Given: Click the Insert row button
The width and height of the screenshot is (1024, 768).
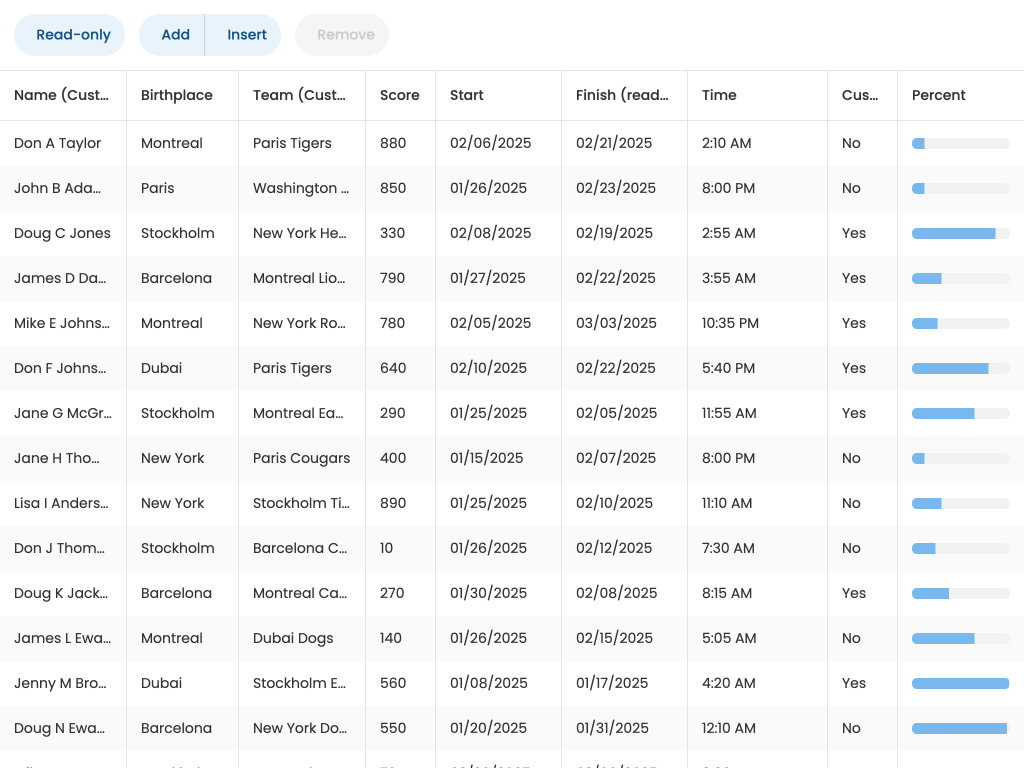Looking at the screenshot, I should [246, 35].
